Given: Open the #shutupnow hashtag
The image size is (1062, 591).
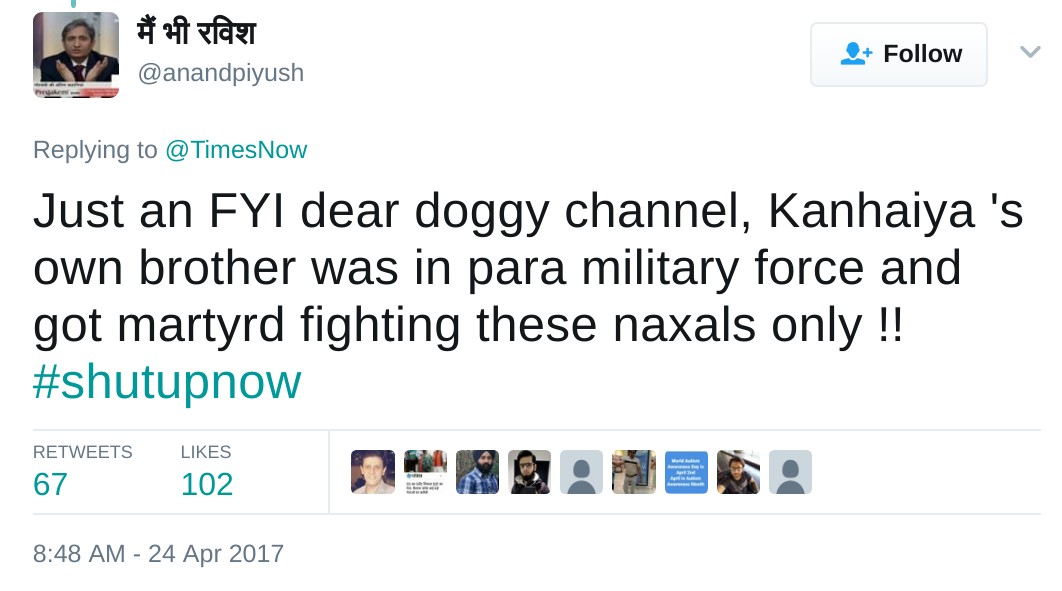Looking at the screenshot, I should 167,383.
